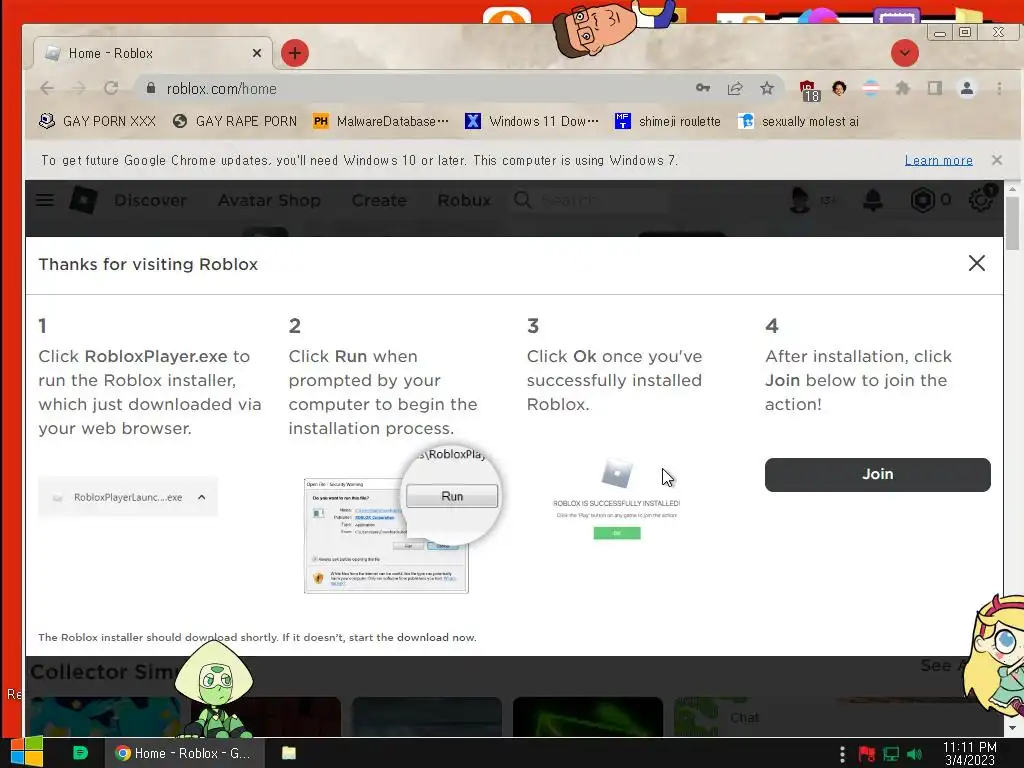Click the round face avatar extension icon
The image size is (1024, 768).
pos(839,88)
